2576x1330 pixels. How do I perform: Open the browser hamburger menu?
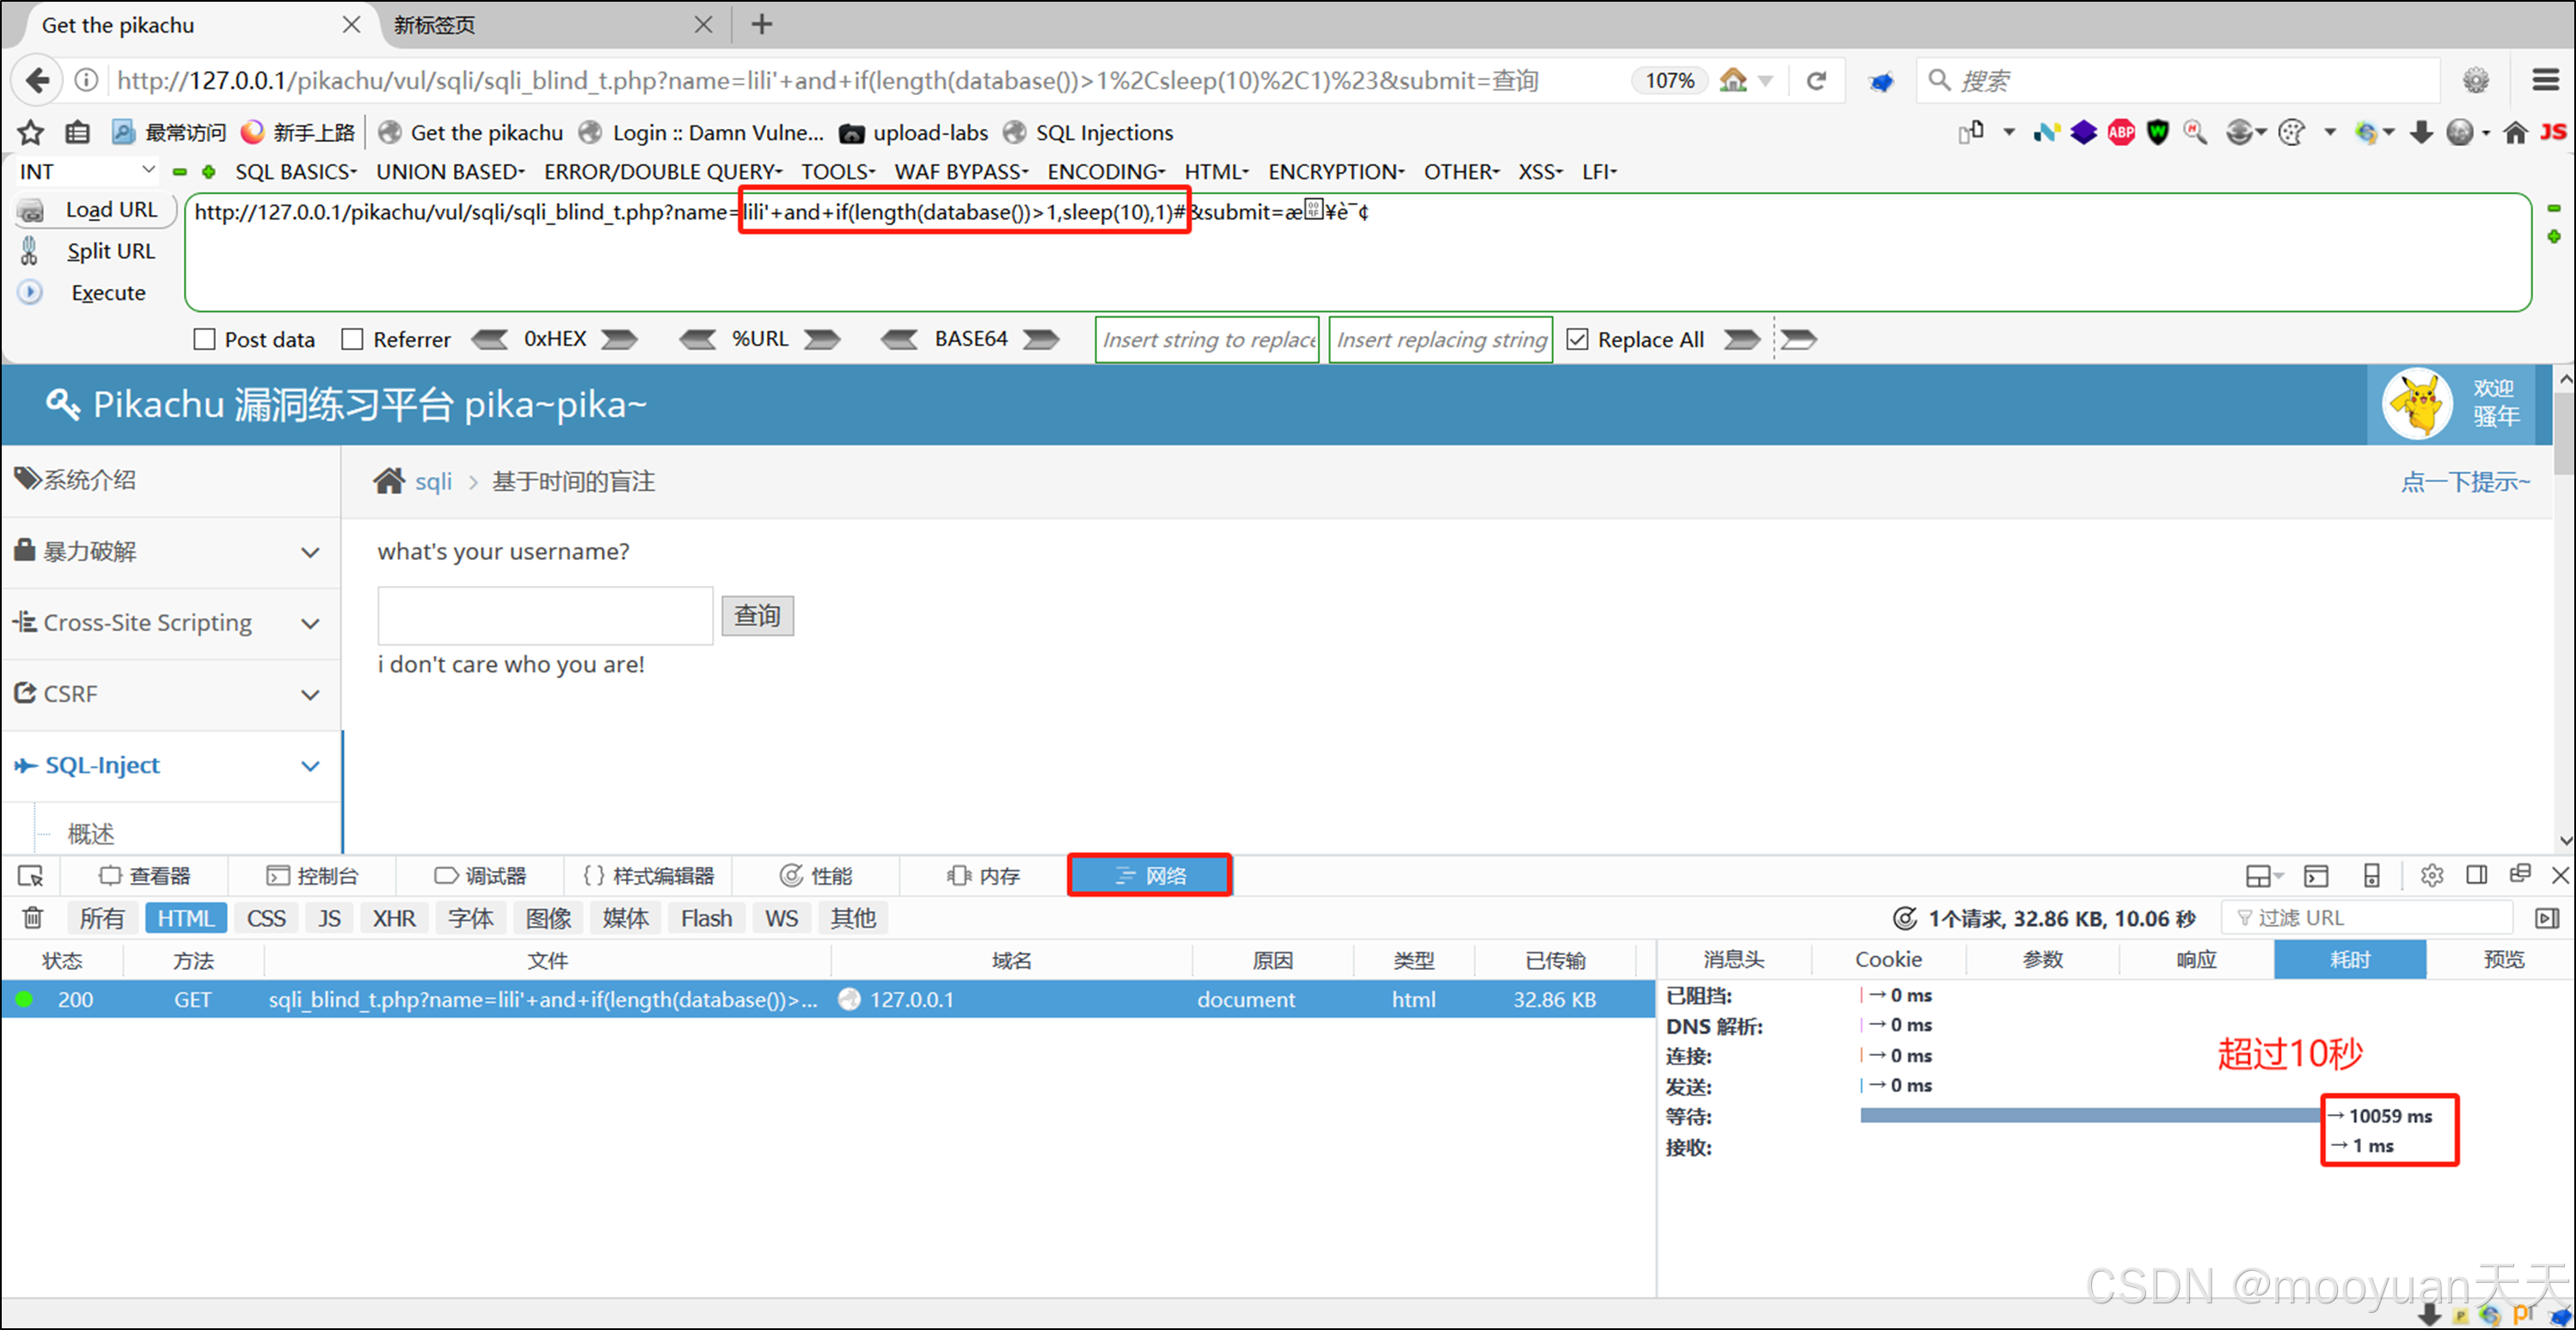coord(2545,80)
